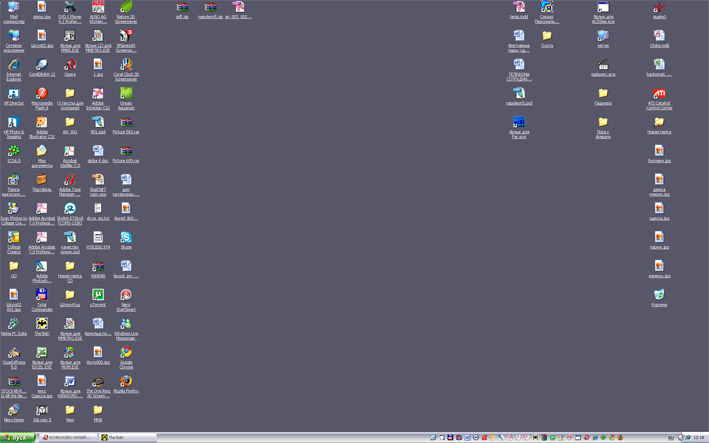The image size is (709, 443).
Task: Open the Nero Home shortcut
Action: click(x=14, y=410)
